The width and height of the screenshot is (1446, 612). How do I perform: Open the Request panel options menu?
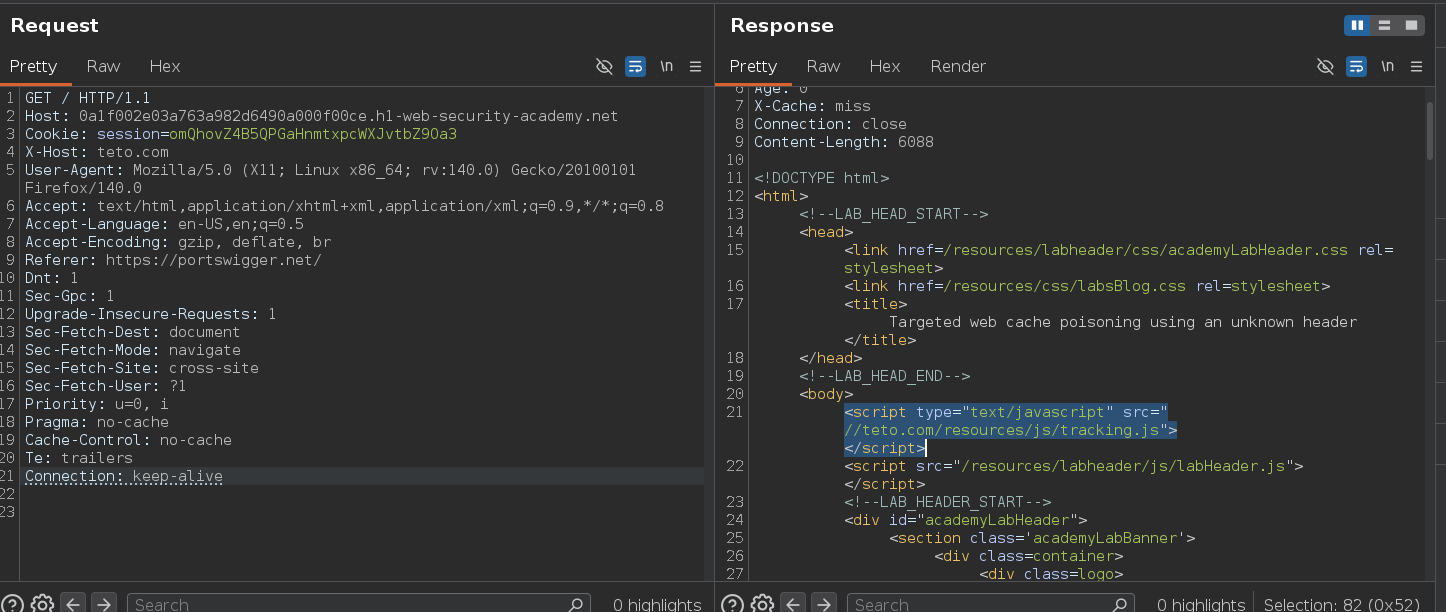695,67
